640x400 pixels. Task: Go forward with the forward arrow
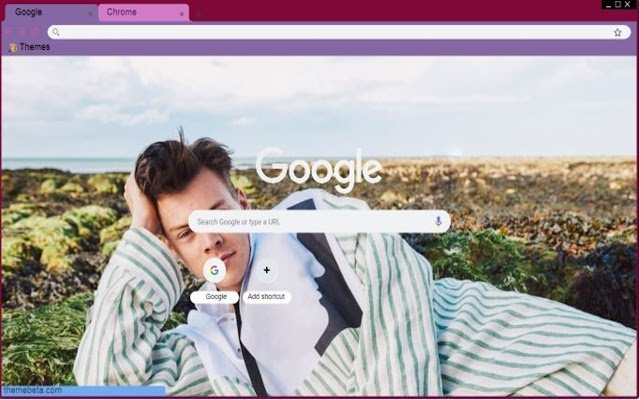pyautogui.click(x=23, y=31)
